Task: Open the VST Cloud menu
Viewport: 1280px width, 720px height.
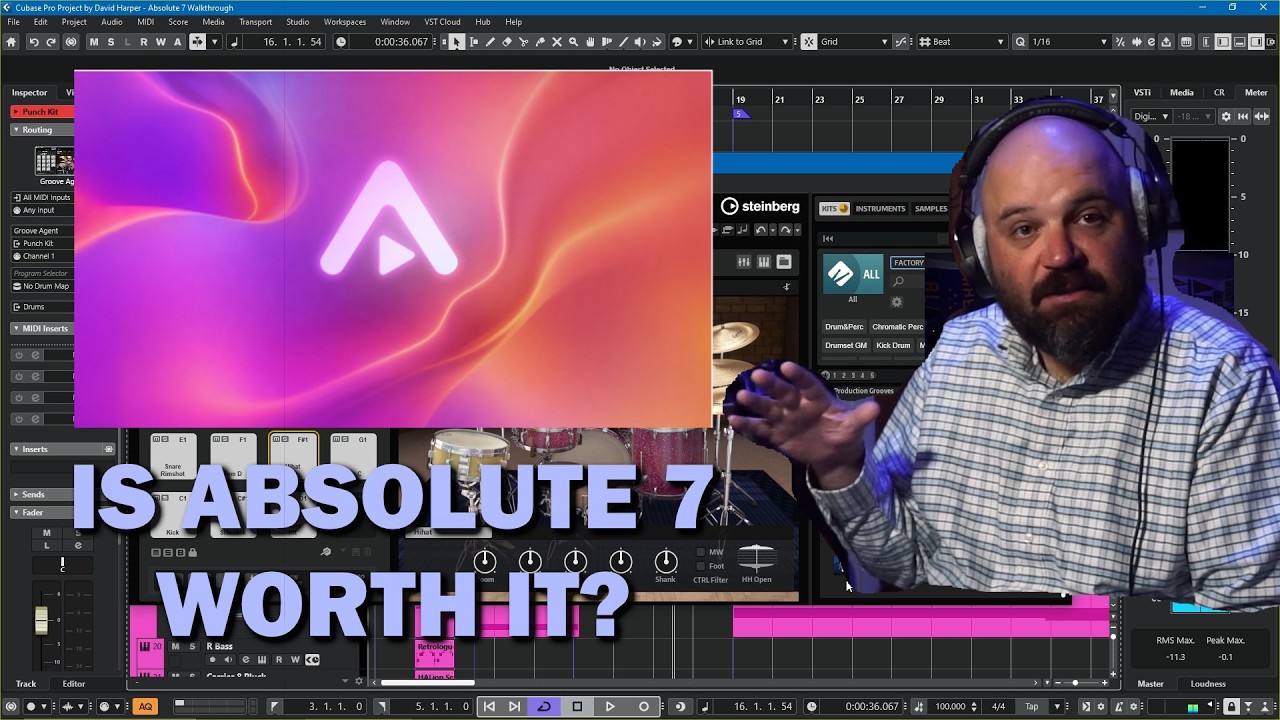Action: [x=442, y=22]
